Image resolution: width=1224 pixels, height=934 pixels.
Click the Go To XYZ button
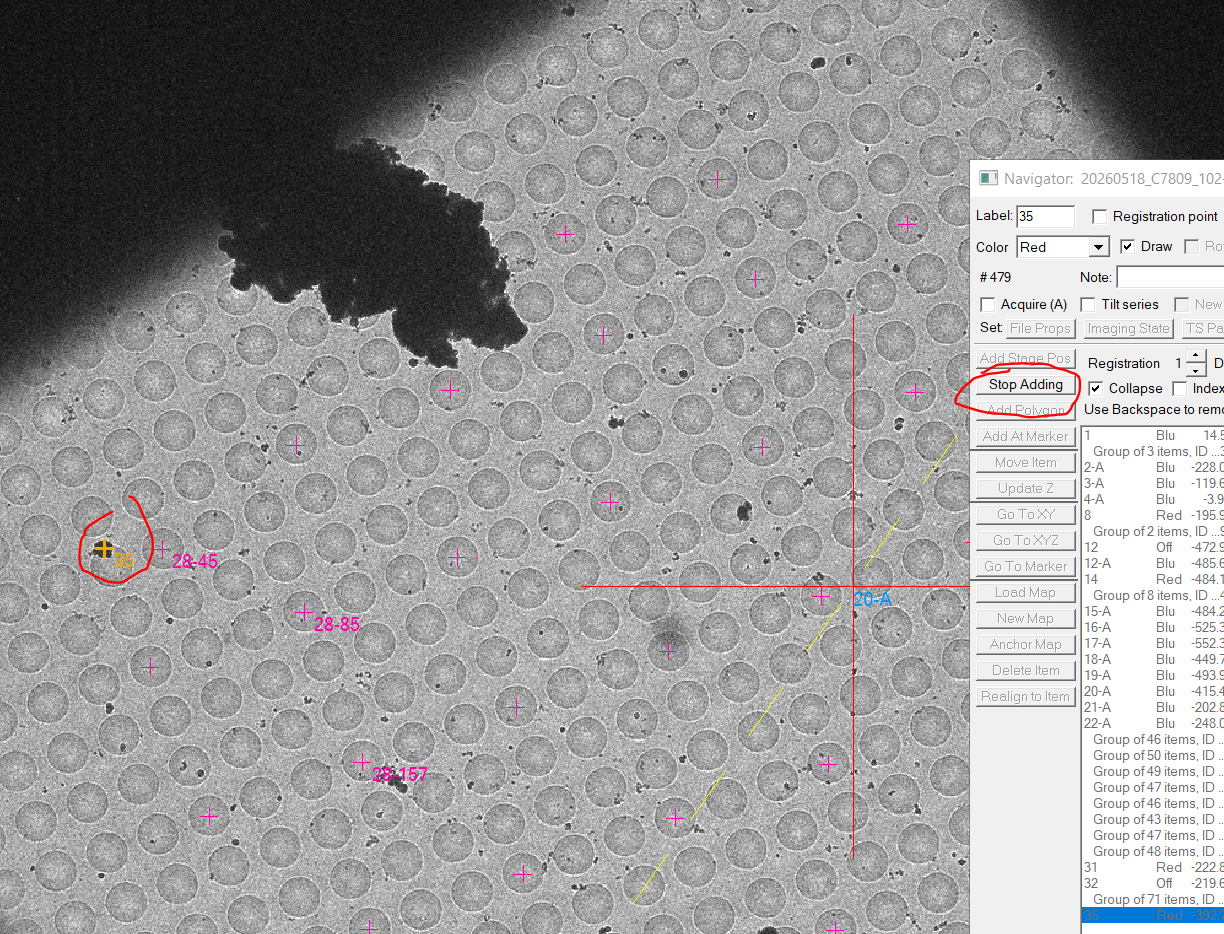1025,540
